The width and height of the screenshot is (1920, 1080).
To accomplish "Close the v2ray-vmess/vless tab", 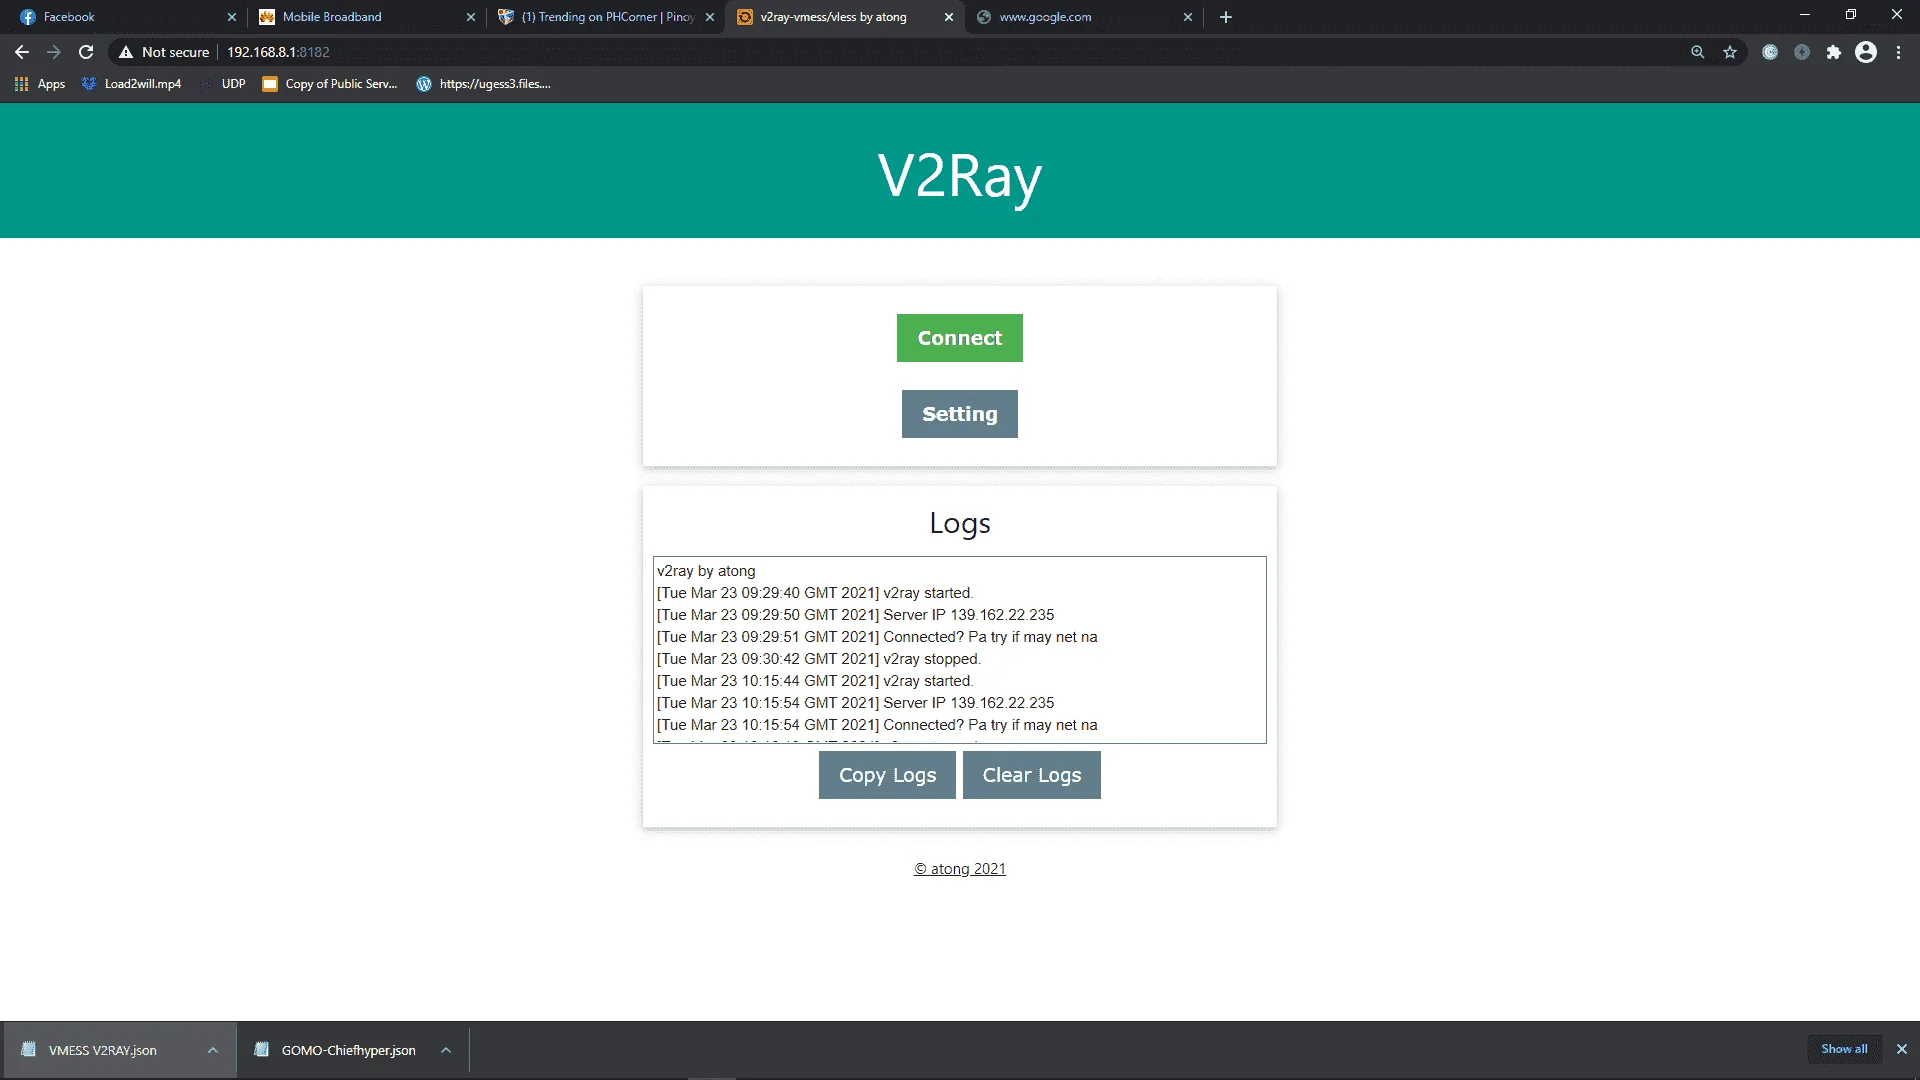I will [x=949, y=17].
